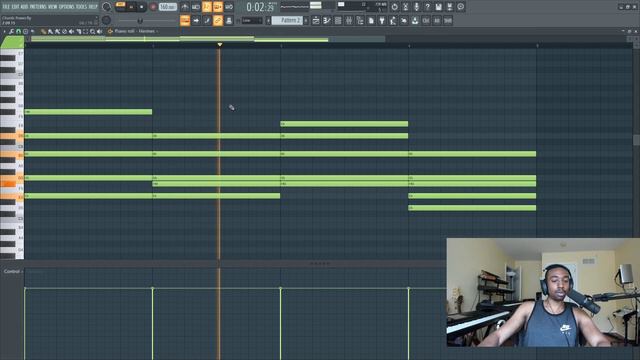
Task: Select the paint brush tool
Action: (50, 31)
